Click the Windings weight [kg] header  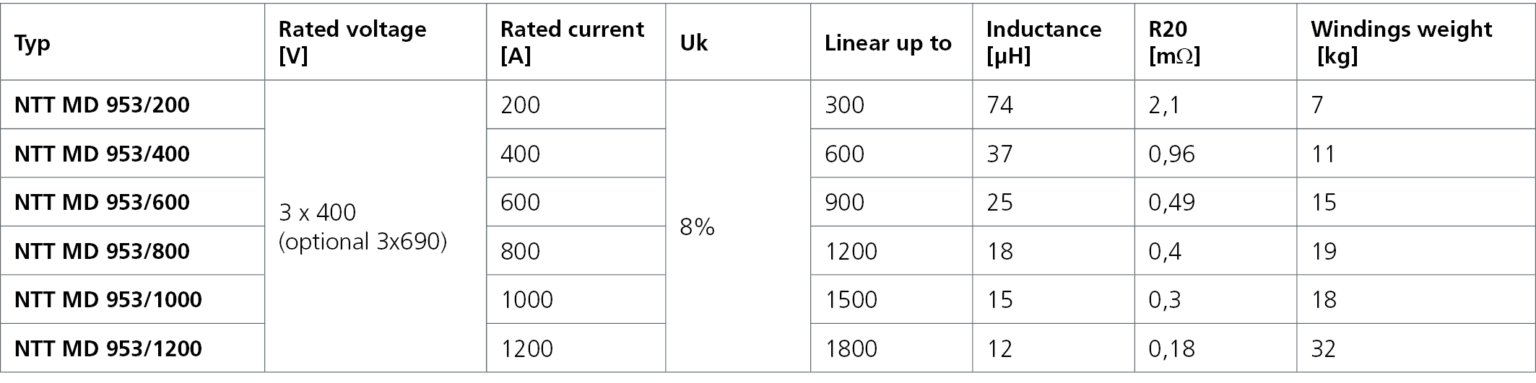[1401, 44]
